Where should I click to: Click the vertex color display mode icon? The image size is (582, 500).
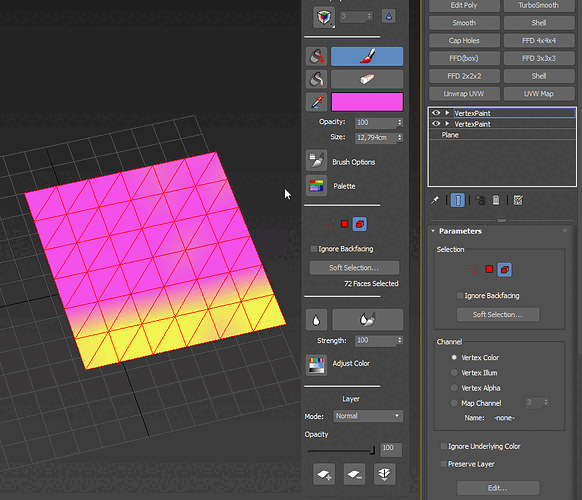[324, 17]
